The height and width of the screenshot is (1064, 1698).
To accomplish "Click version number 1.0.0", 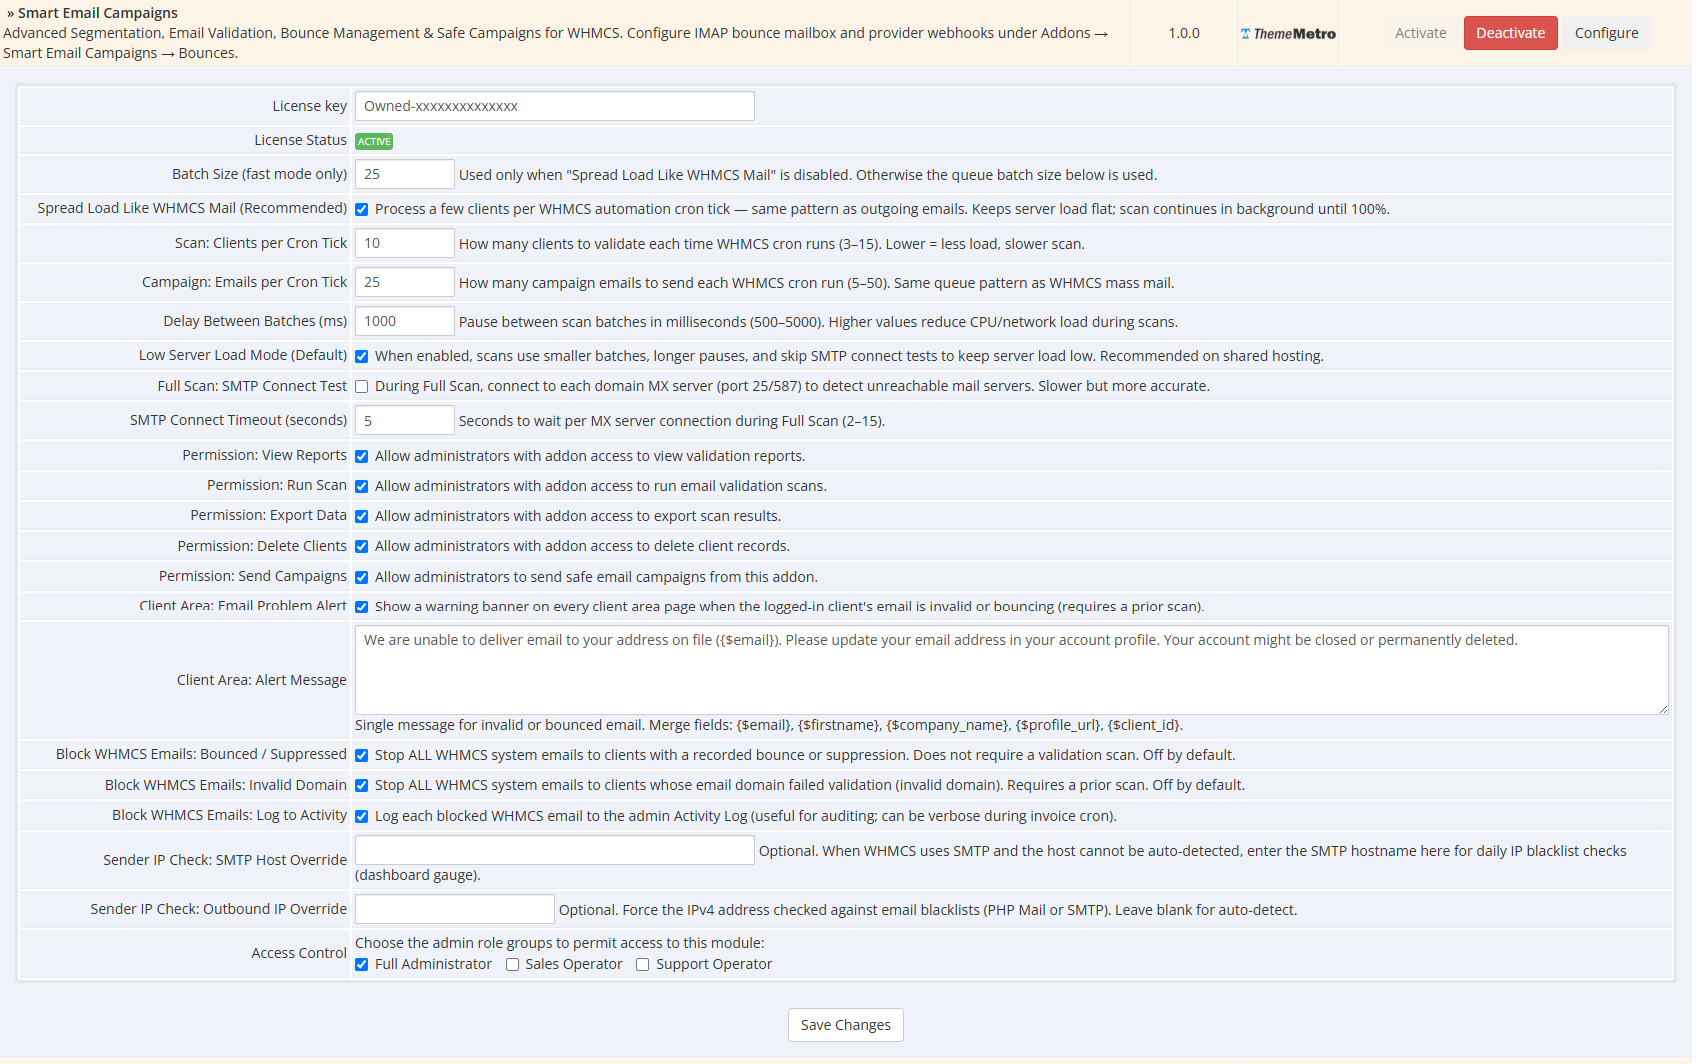I will 1184,33.
